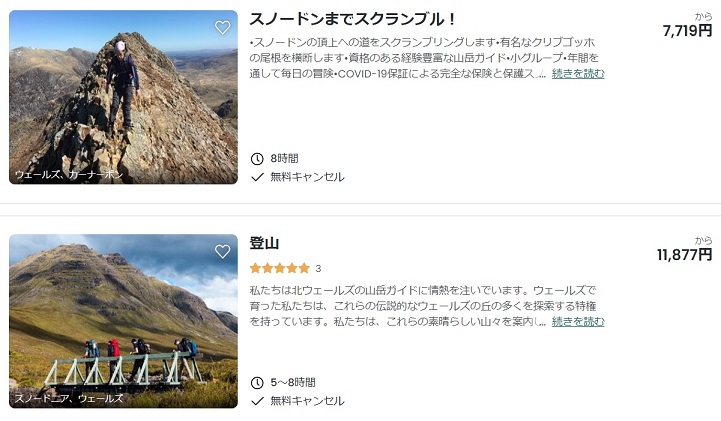
Task: Favorite the Snowdon scramble tour with heart icon
Action: (x=222, y=28)
